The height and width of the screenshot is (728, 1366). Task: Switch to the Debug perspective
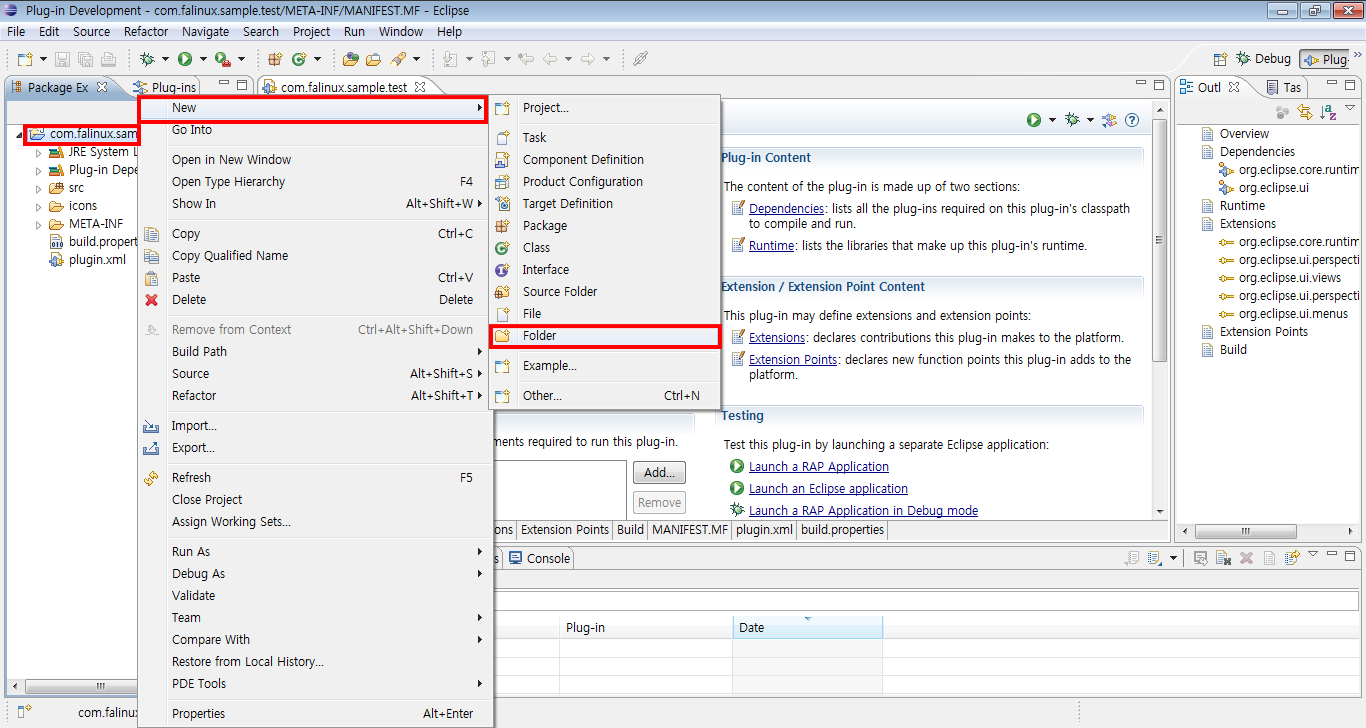1264,59
